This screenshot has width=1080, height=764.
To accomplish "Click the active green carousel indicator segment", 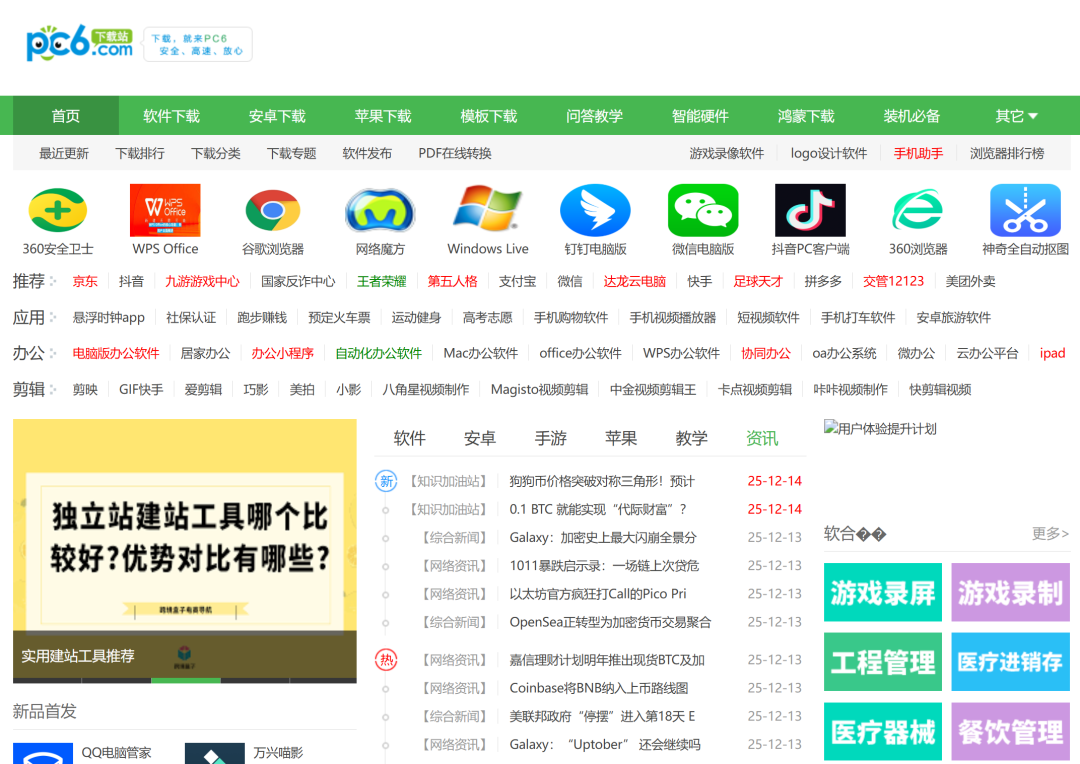I will [x=185, y=681].
